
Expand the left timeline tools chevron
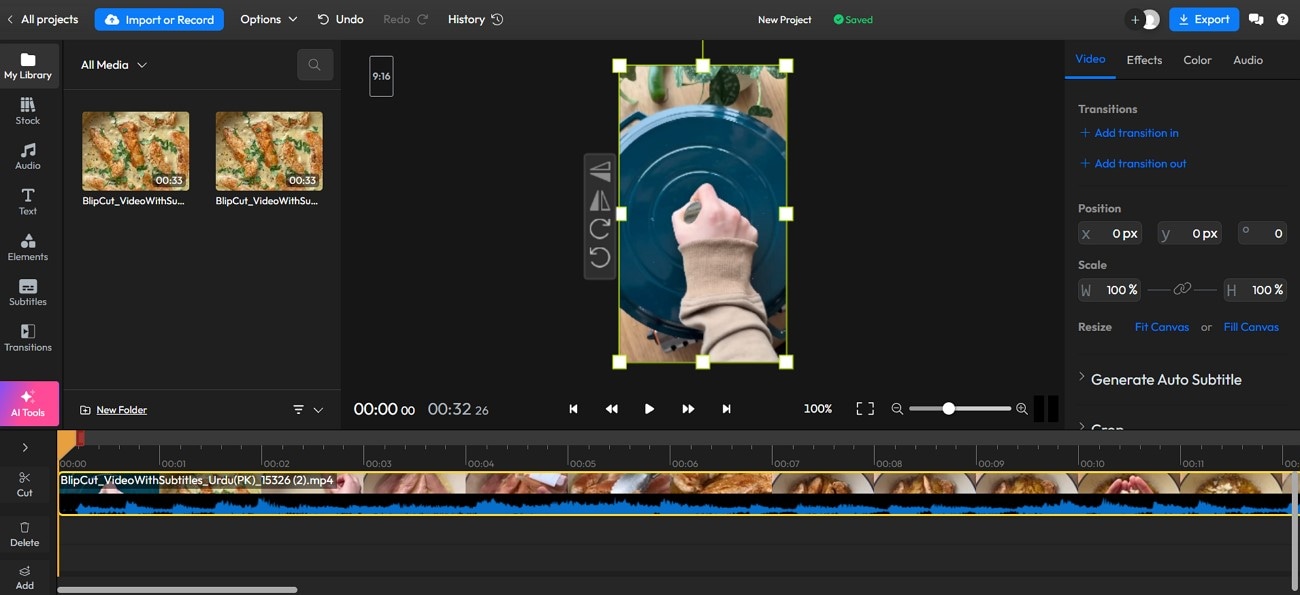pos(25,447)
